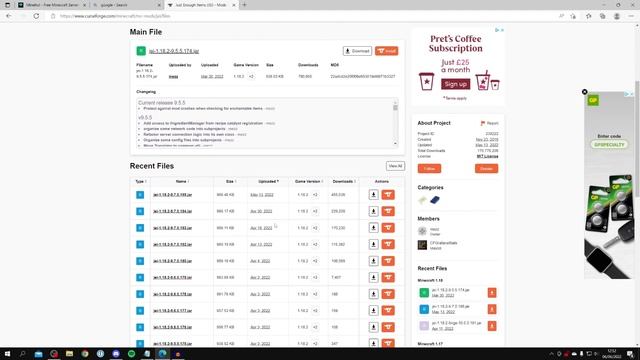Download the file uploaded Apr 30, 2022
Image resolution: width=640 pixels, height=360 pixels.
click(x=373, y=211)
